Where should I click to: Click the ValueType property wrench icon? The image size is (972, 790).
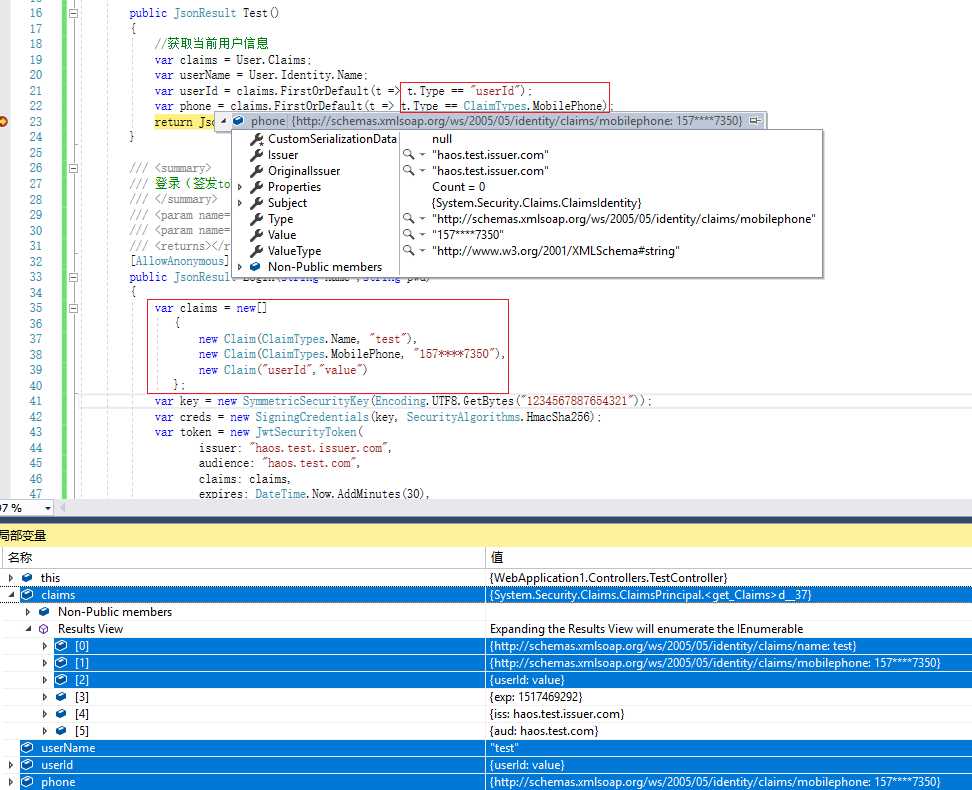[256, 251]
